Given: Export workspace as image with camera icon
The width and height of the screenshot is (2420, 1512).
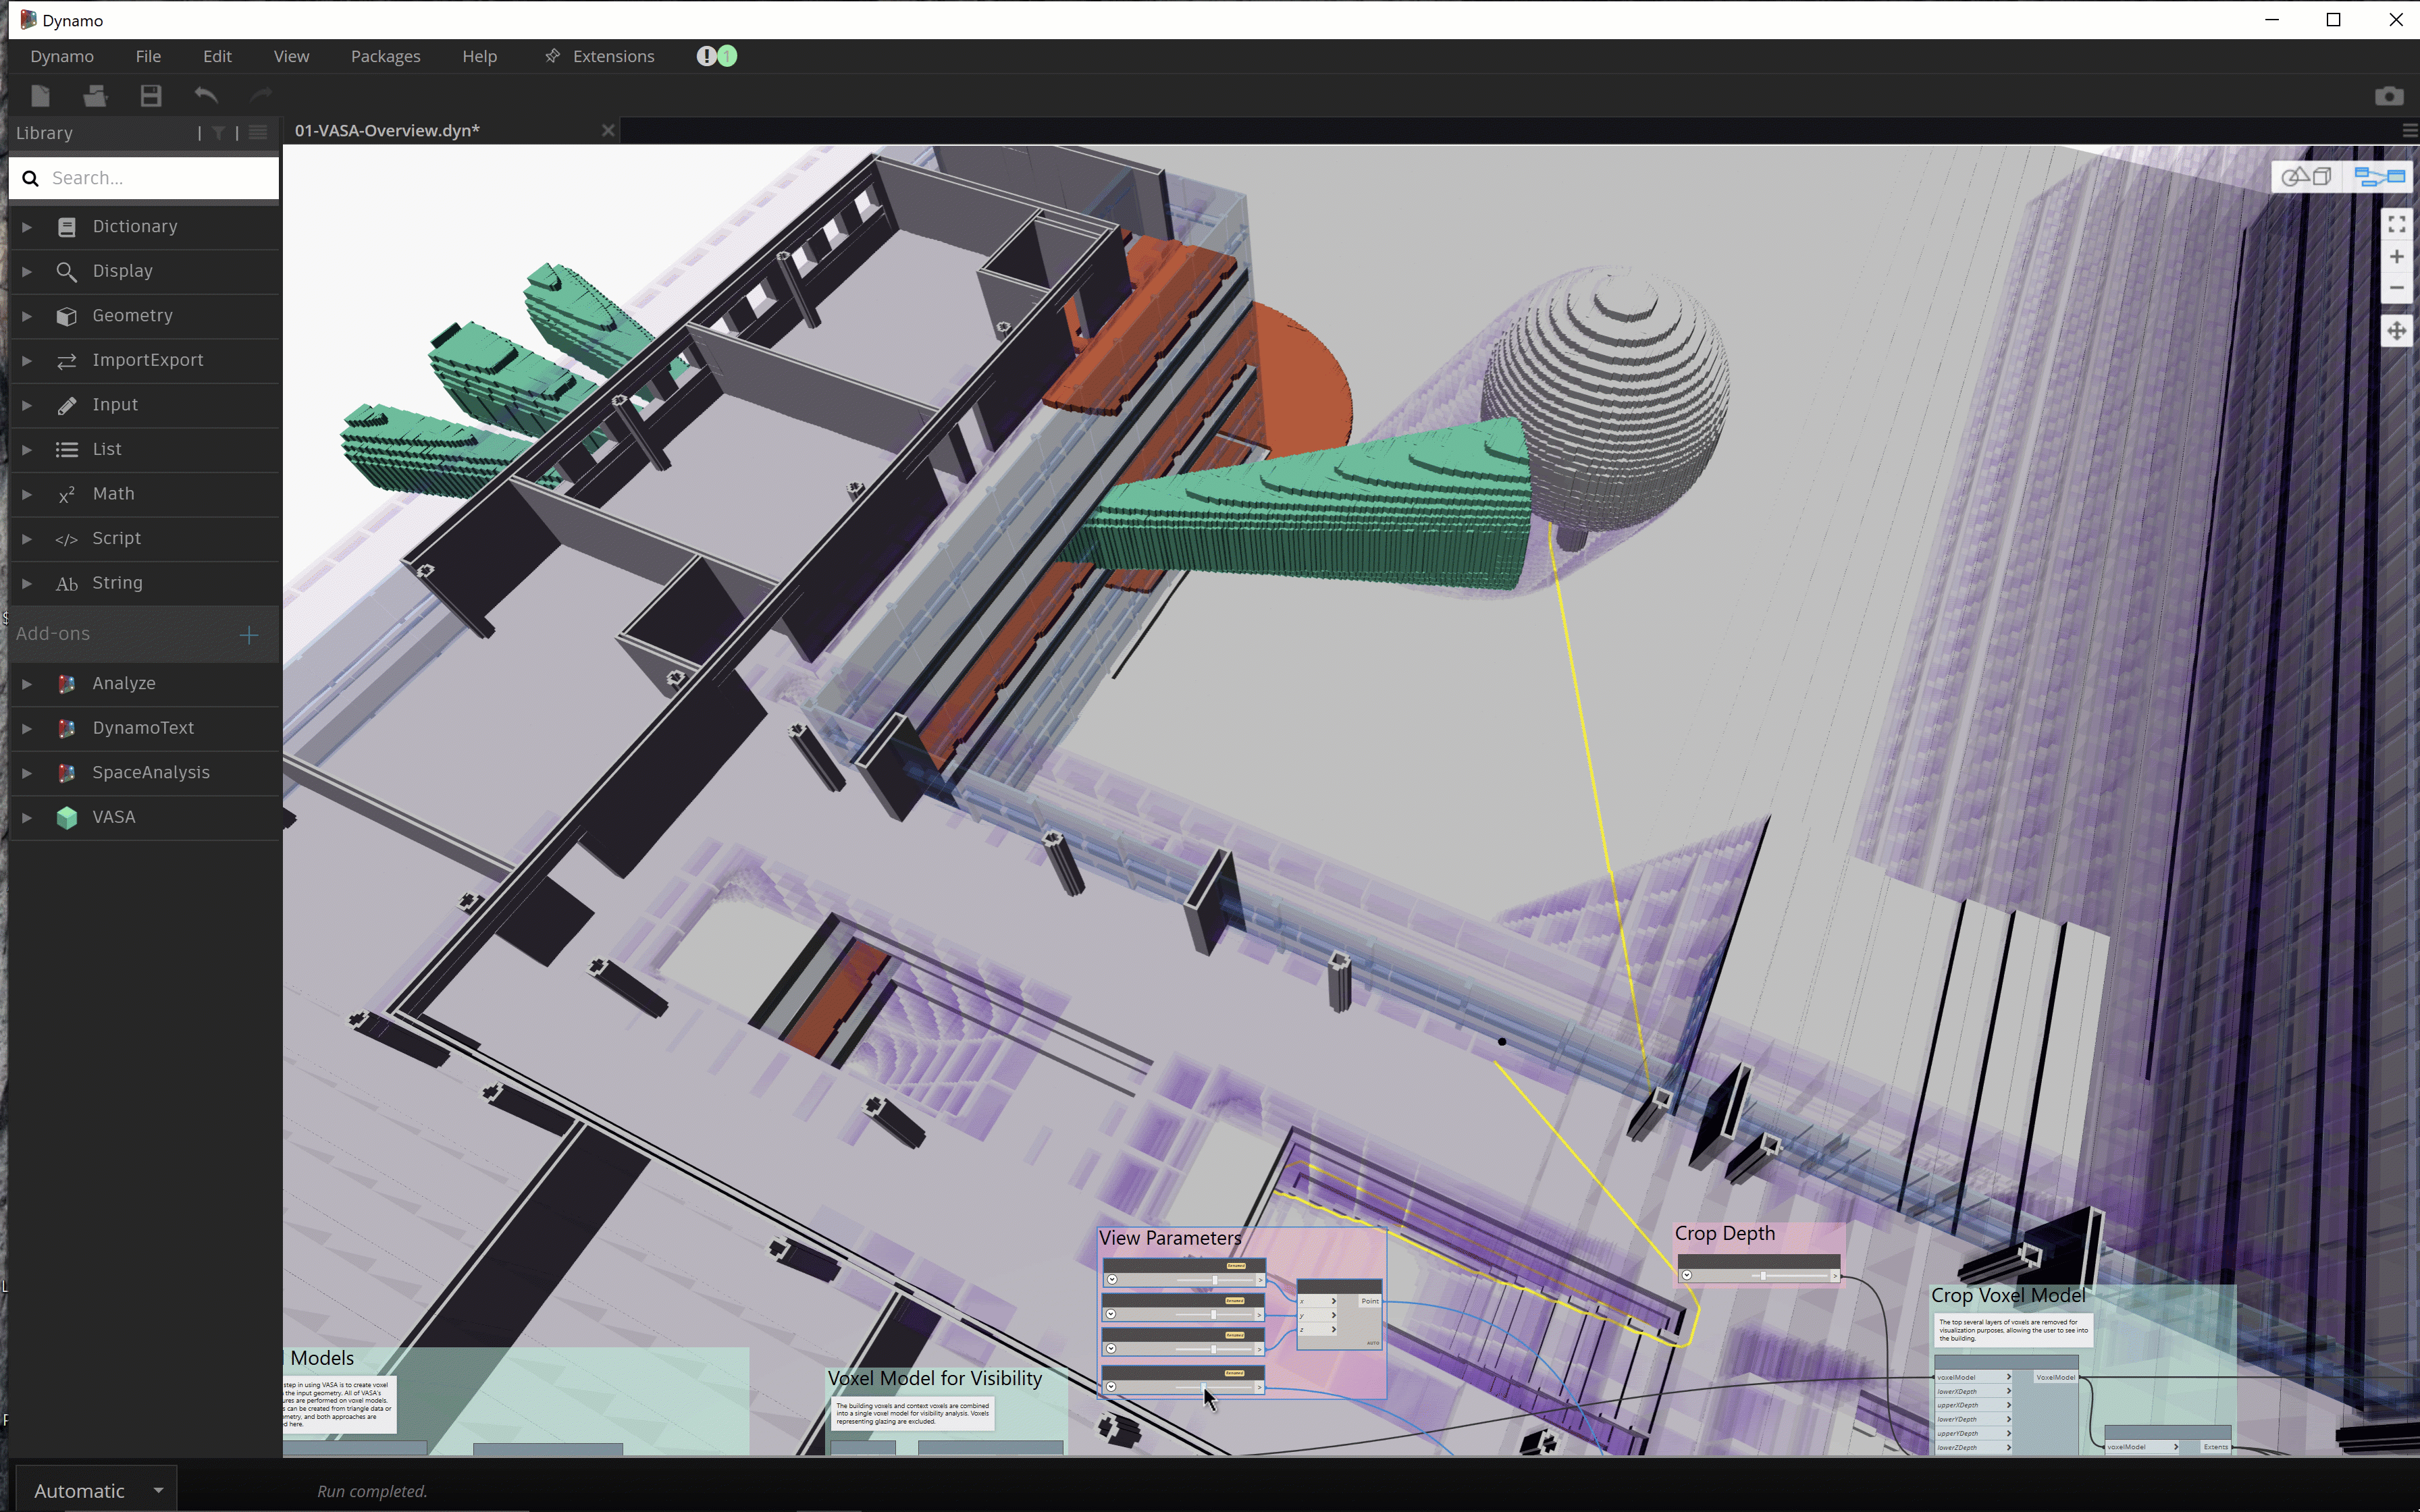Looking at the screenshot, I should [x=2390, y=95].
